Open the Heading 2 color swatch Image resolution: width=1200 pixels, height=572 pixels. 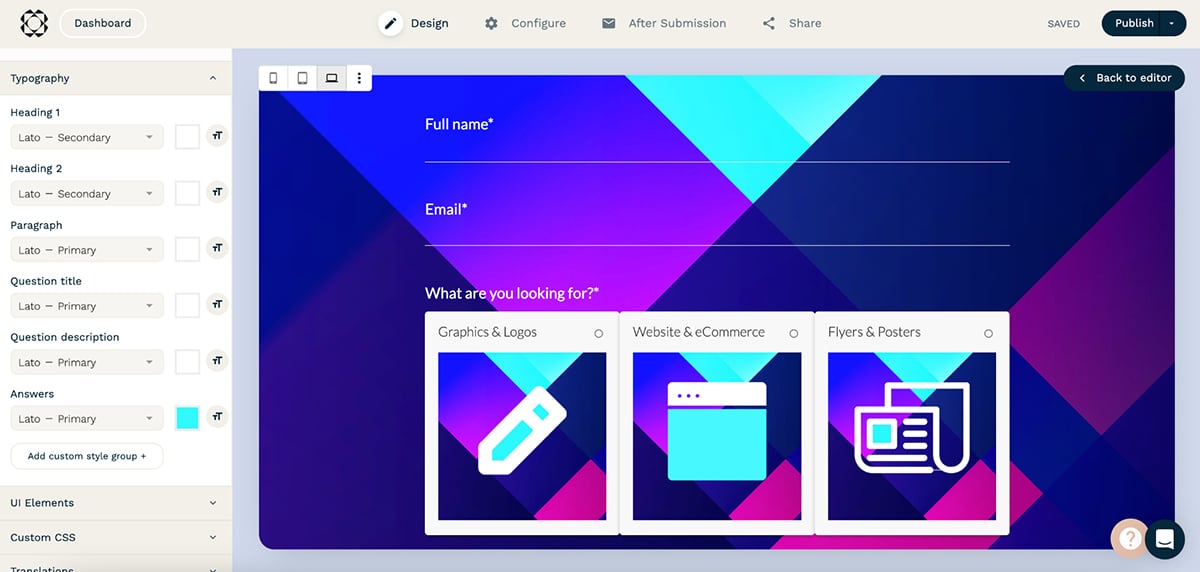[187, 193]
